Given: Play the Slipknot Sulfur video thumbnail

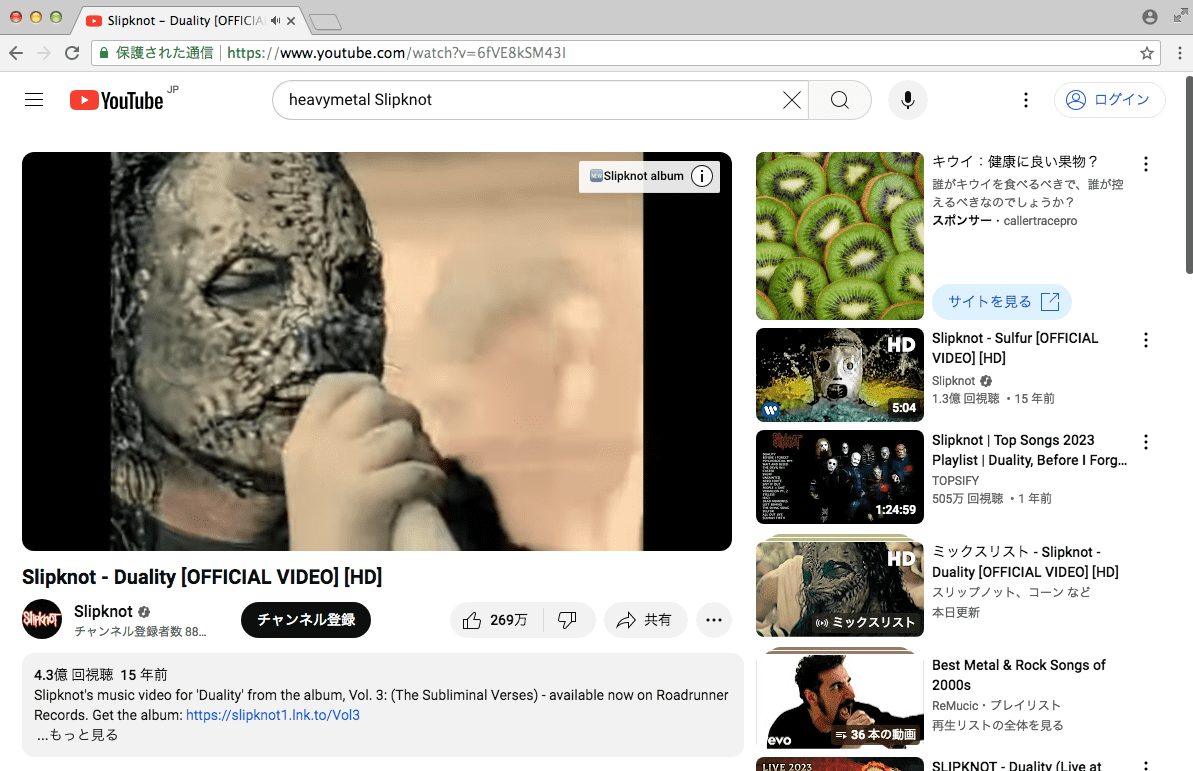Looking at the screenshot, I should point(839,374).
